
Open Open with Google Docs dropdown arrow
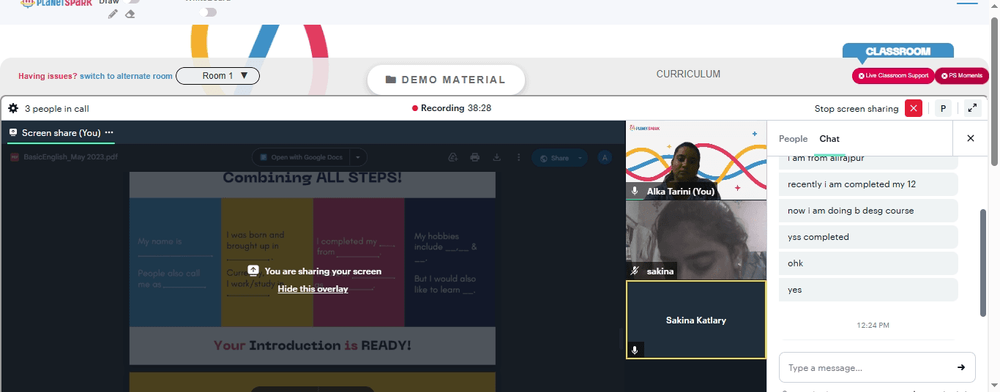pyautogui.click(x=358, y=157)
